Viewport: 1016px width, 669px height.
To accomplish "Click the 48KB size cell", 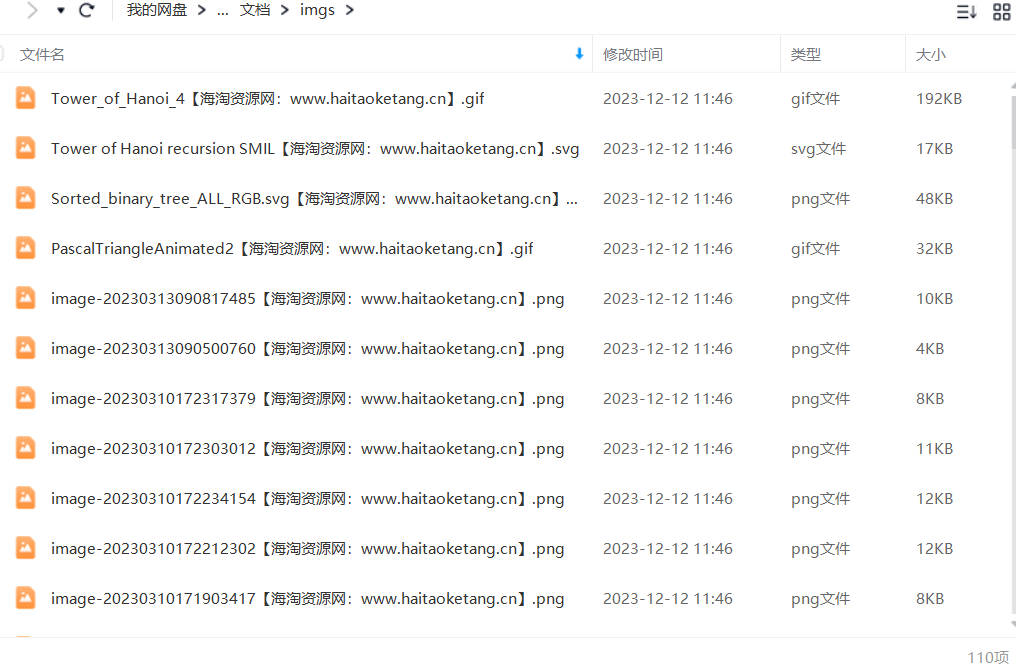I will [934, 198].
